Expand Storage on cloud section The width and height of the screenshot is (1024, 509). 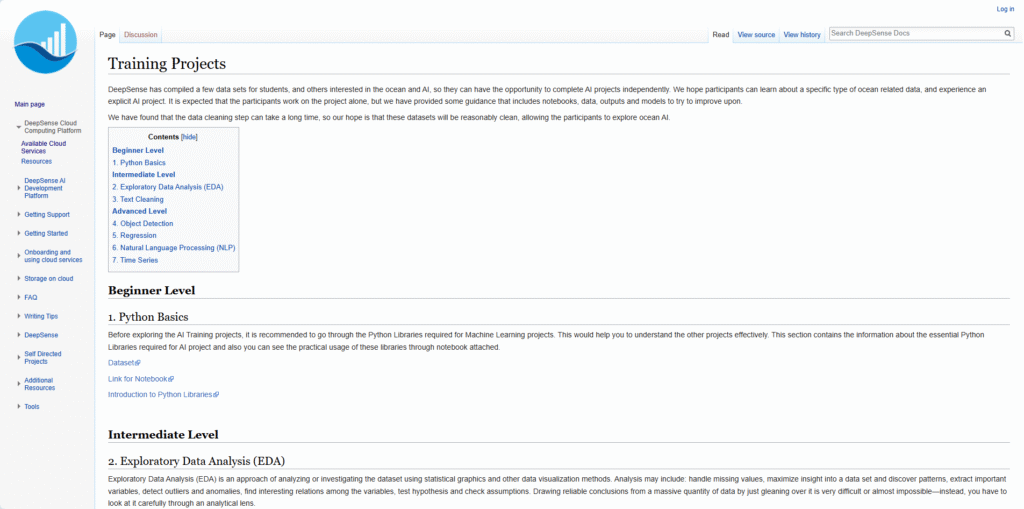pos(19,278)
